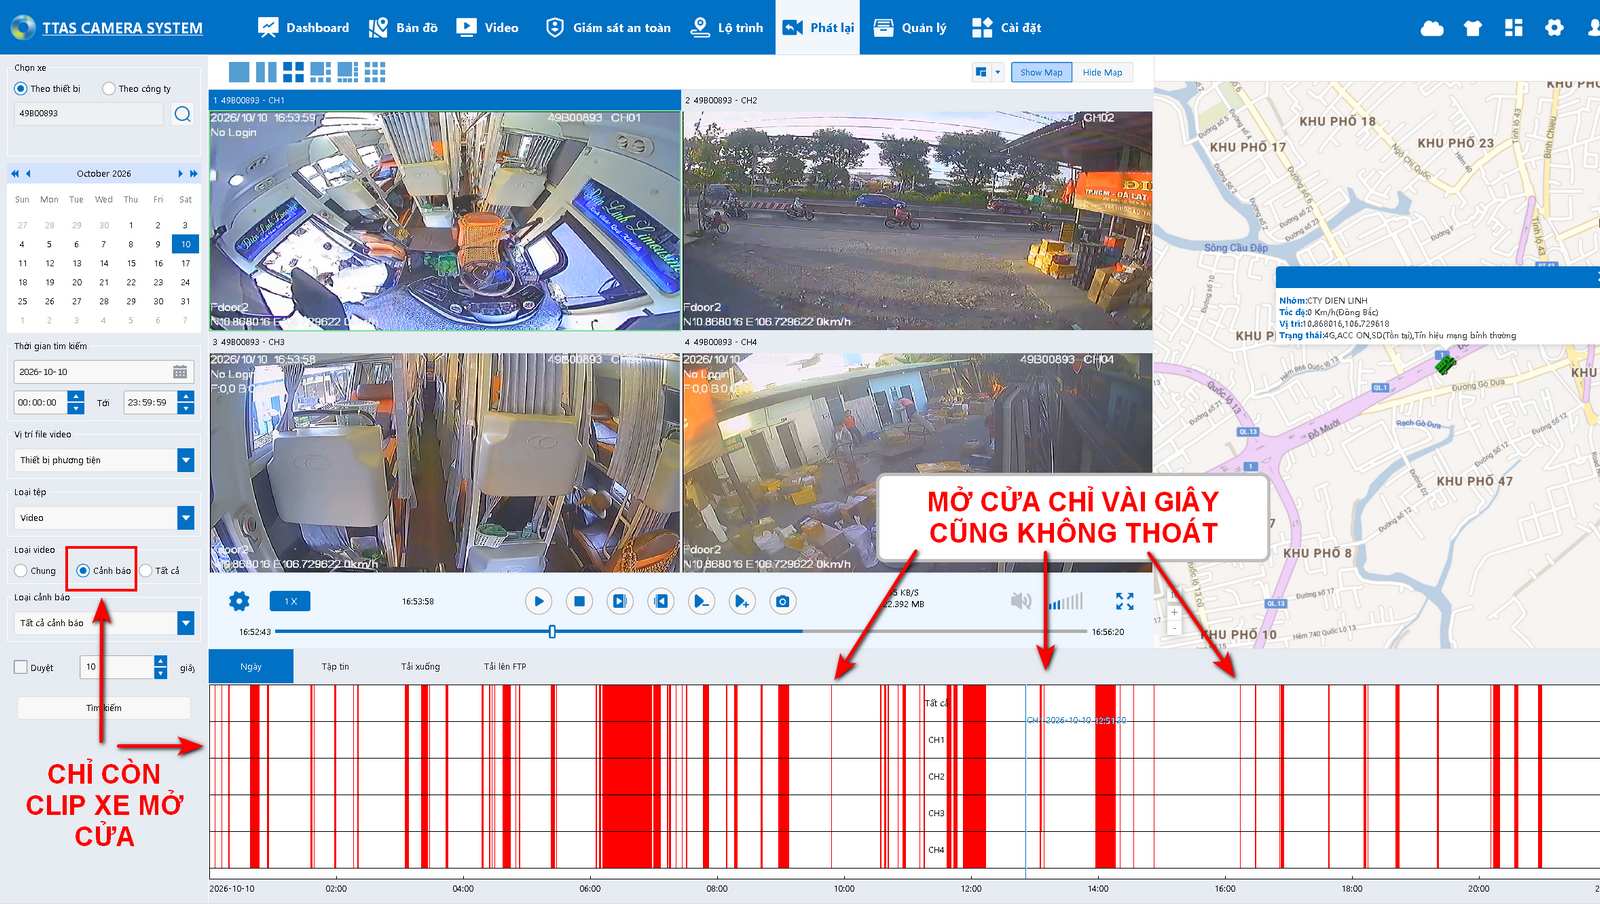The width and height of the screenshot is (1600, 904).
Task: Search vehicle with magnifier icon
Action: (182, 114)
